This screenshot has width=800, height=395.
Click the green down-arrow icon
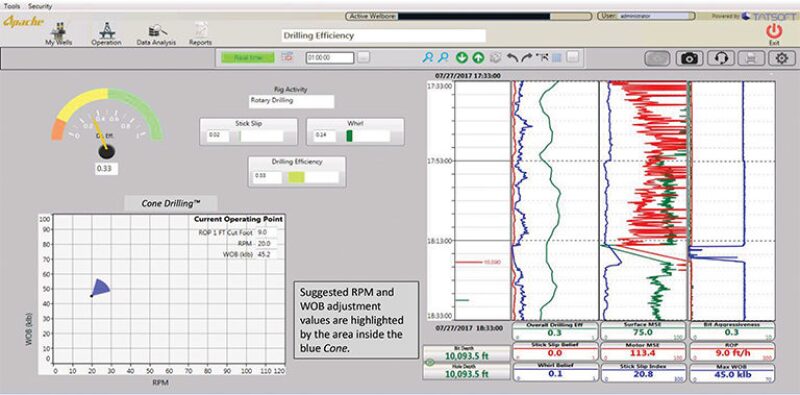tap(462, 58)
